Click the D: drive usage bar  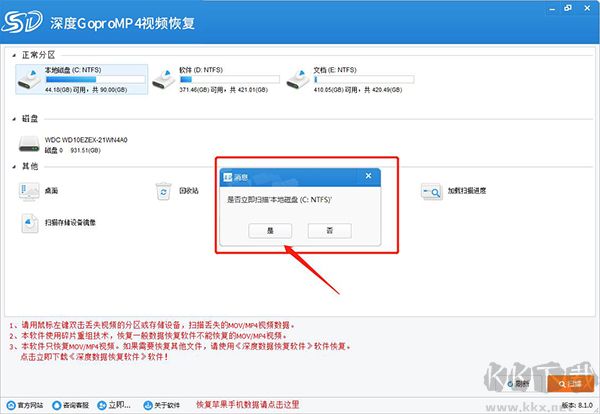tap(230, 79)
